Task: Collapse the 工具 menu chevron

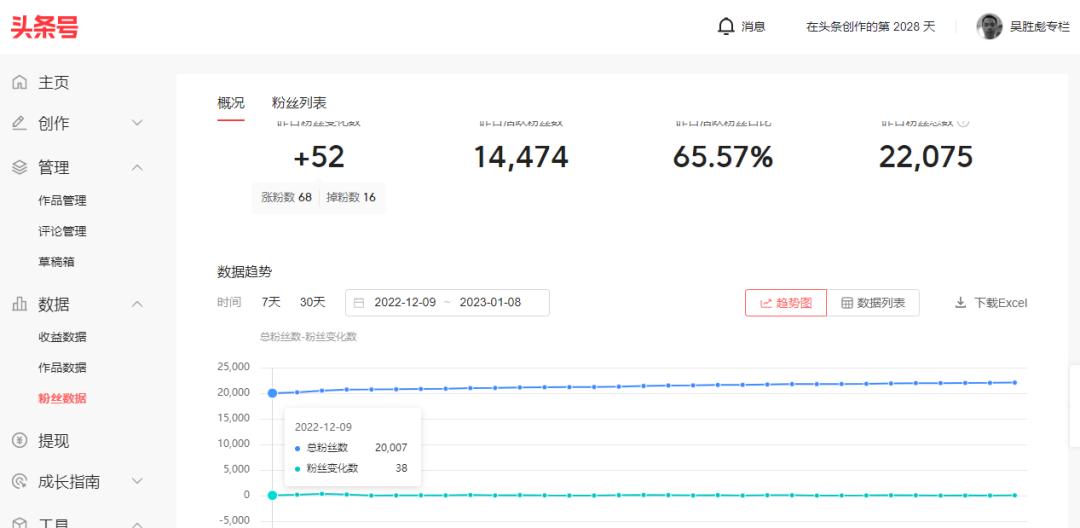Action: point(138,524)
